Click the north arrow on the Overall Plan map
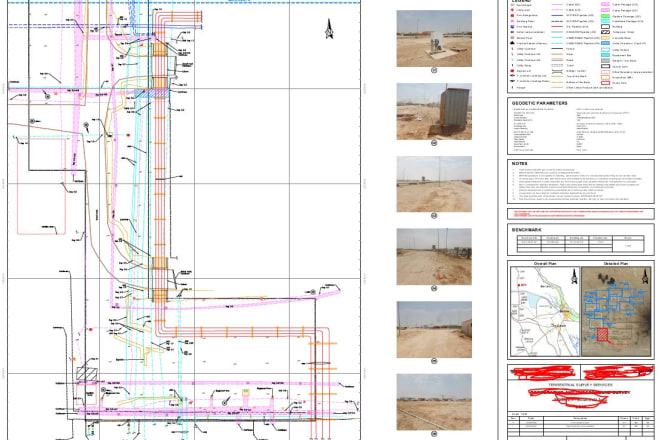The width and height of the screenshot is (660, 440). (x=573, y=277)
